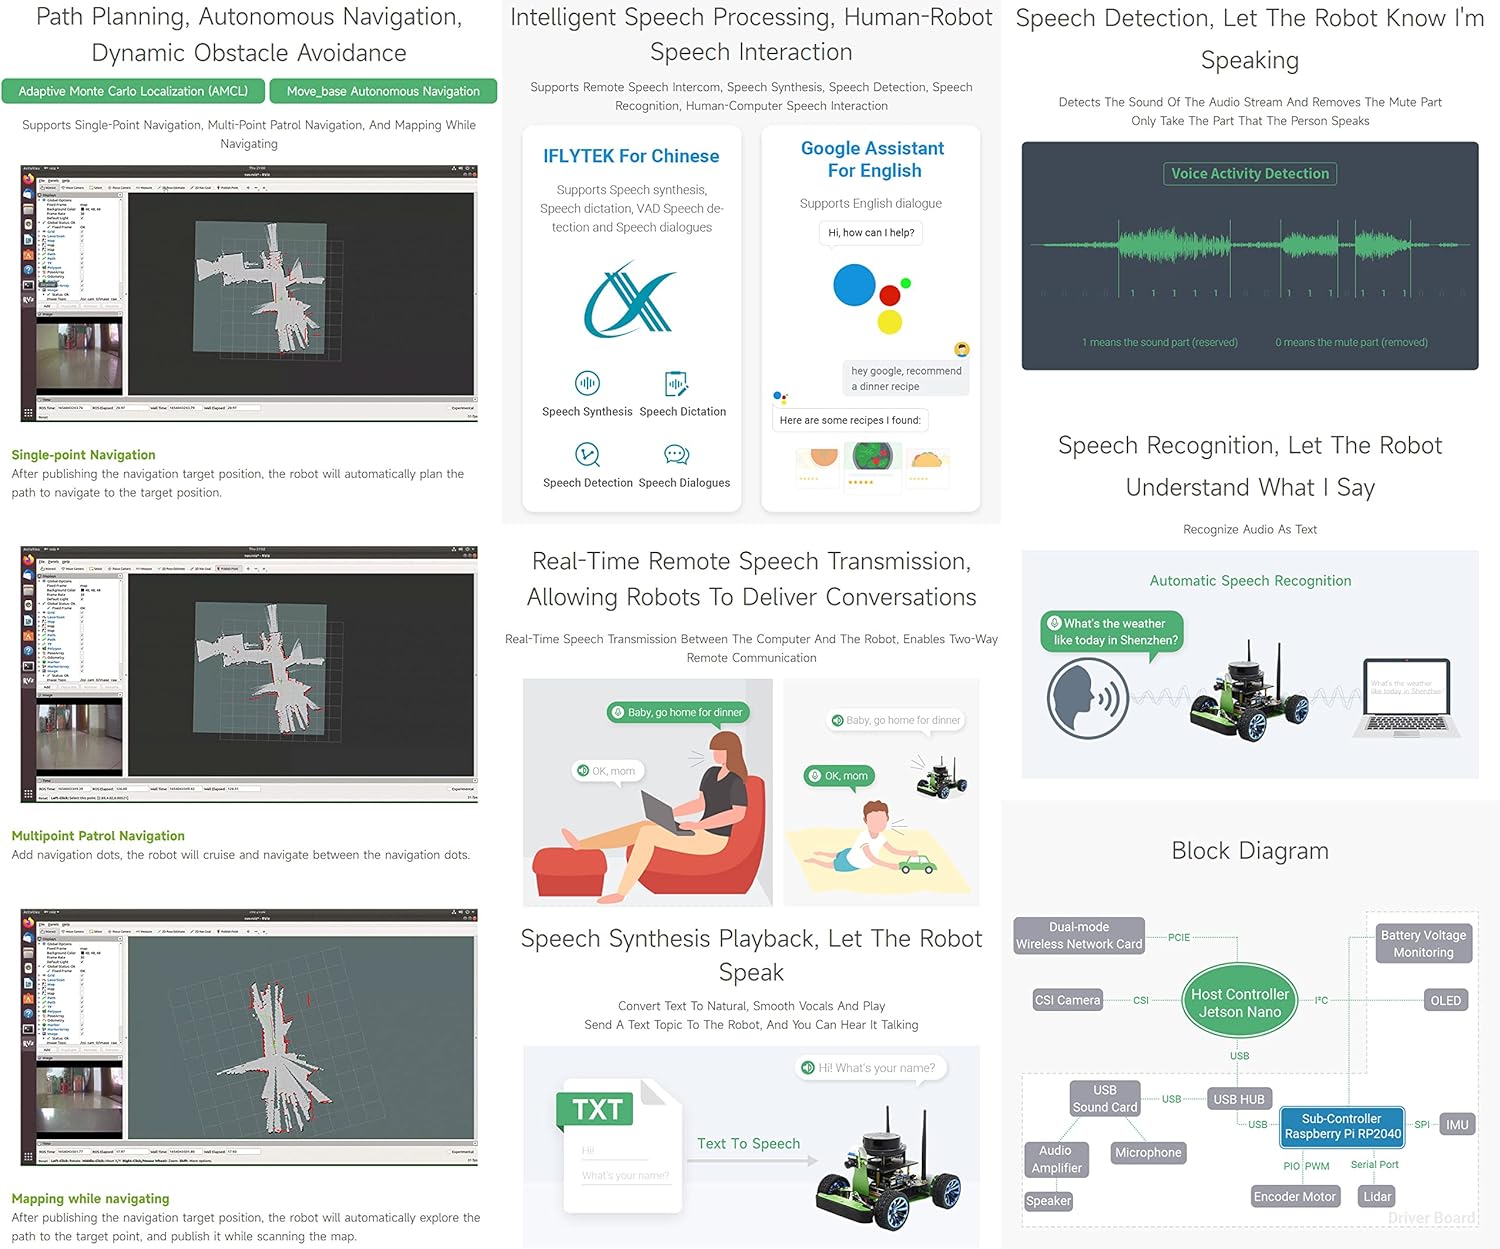This screenshot has height=1249, width=1500.
Task: Click the 'Host Controller Jetson Nano' node
Action: (1240, 1002)
